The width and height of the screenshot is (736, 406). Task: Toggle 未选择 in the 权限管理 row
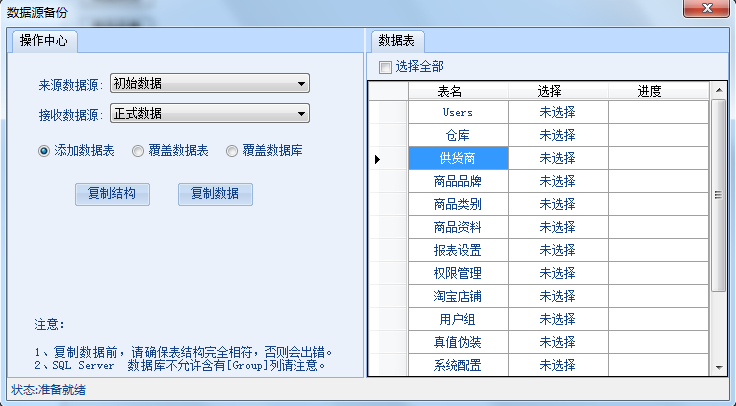(x=558, y=273)
